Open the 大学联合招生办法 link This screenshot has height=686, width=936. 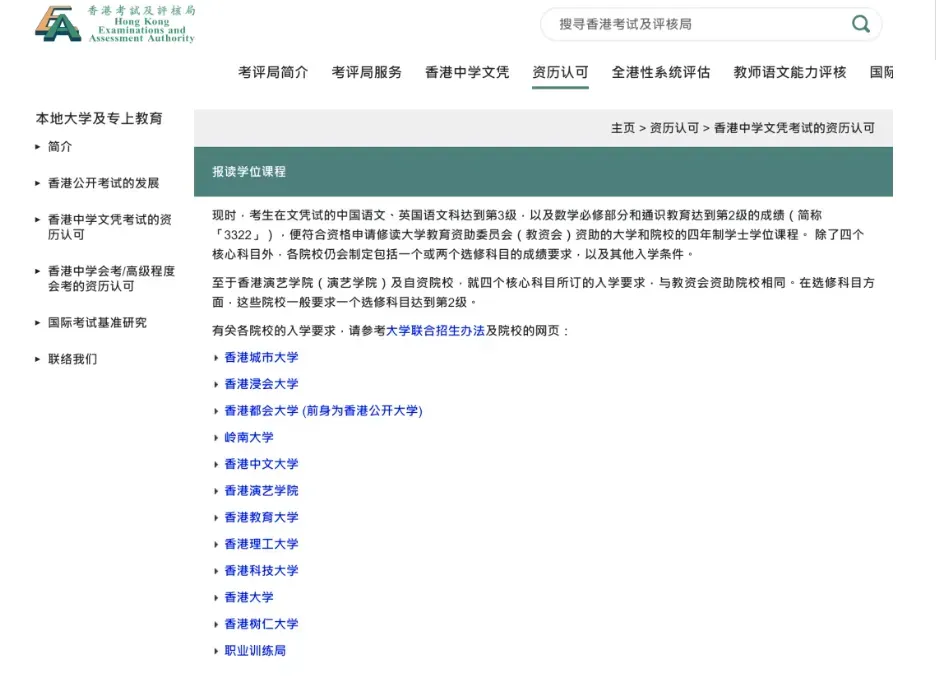click(435, 330)
